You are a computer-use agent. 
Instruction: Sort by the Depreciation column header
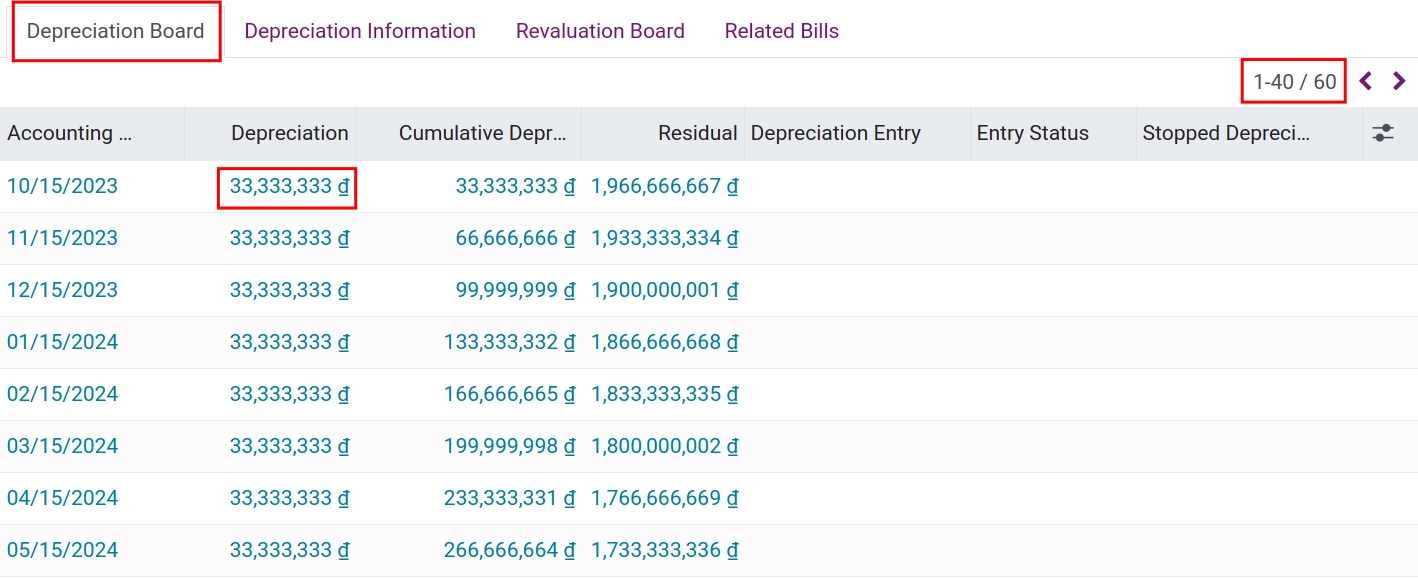coord(289,132)
